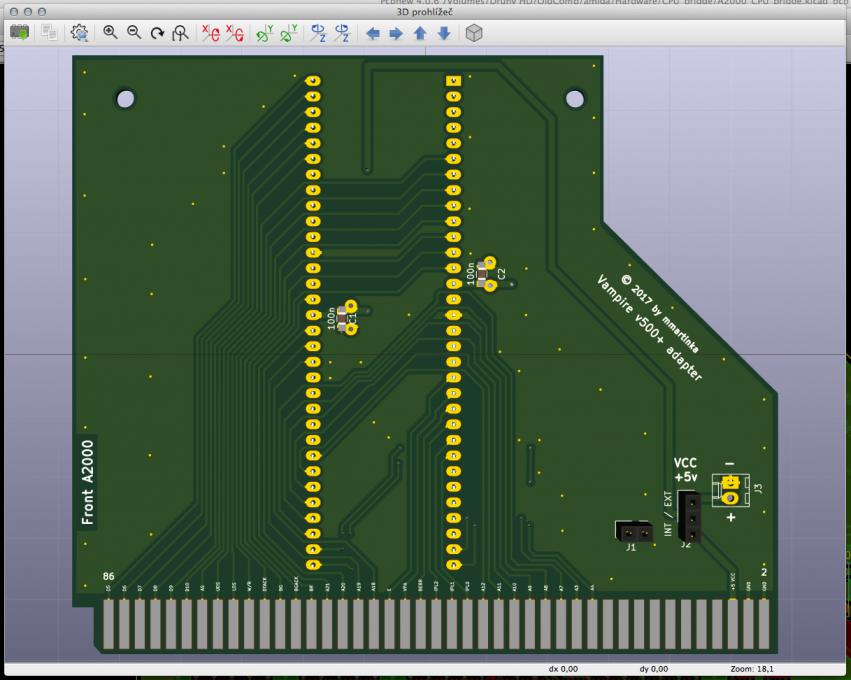Toggle orthographic projection cube icon
851x680 pixels.
pyautogui.click(x=474, y=33)
